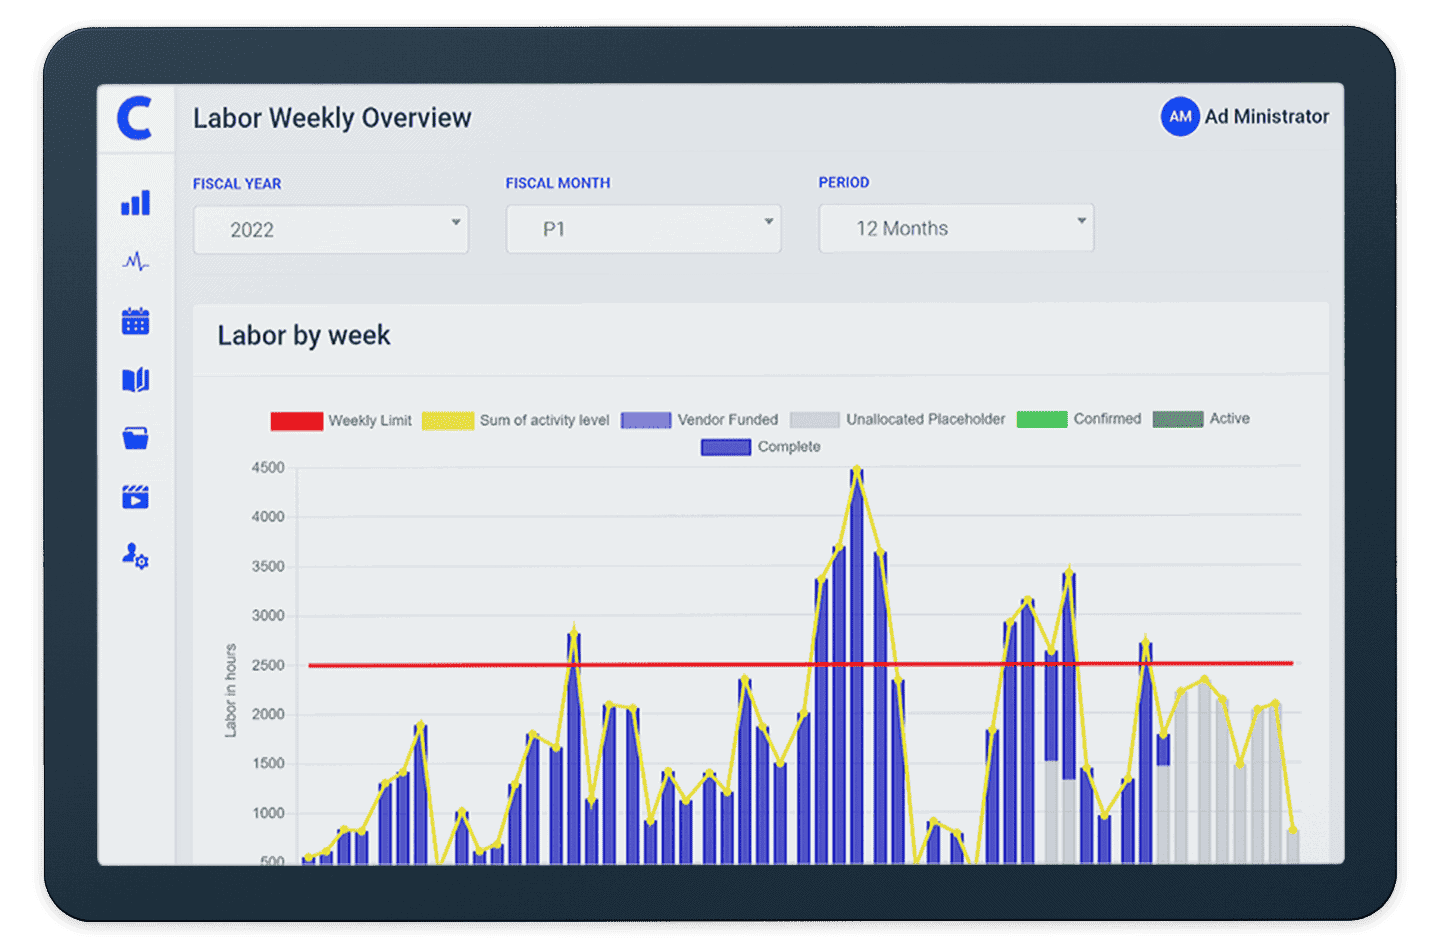Screen dimensions: 1440x951
Task: Open the Period 12 Months dropdown
Action: click(956, 228)
